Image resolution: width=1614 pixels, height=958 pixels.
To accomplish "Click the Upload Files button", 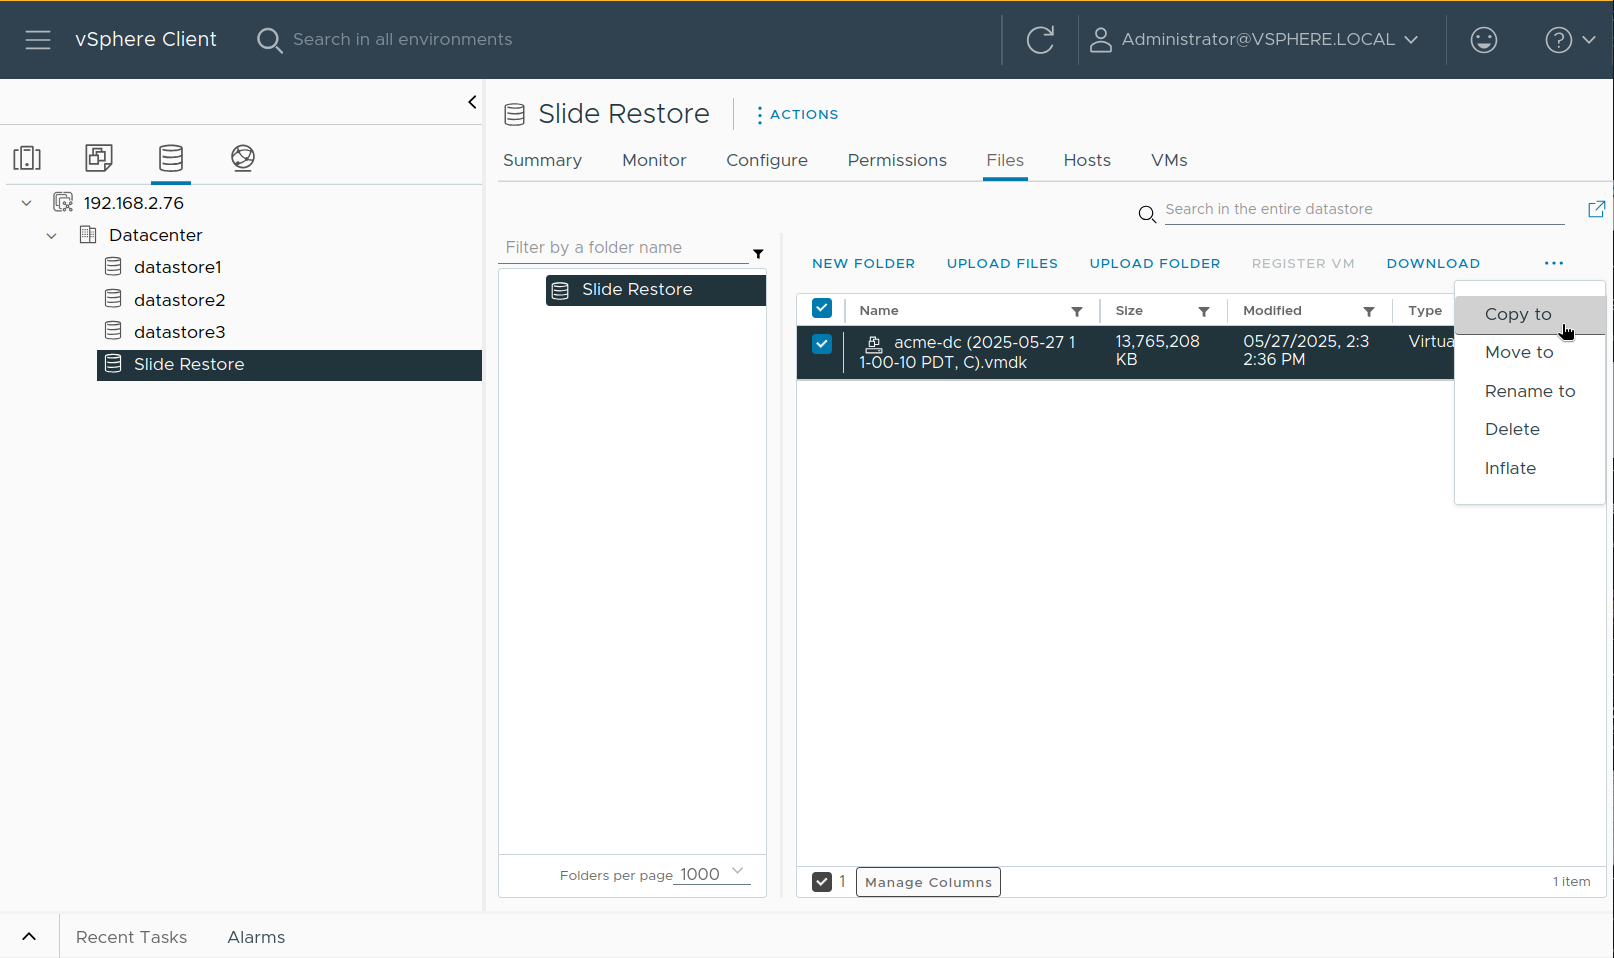I will (1002, 263).
